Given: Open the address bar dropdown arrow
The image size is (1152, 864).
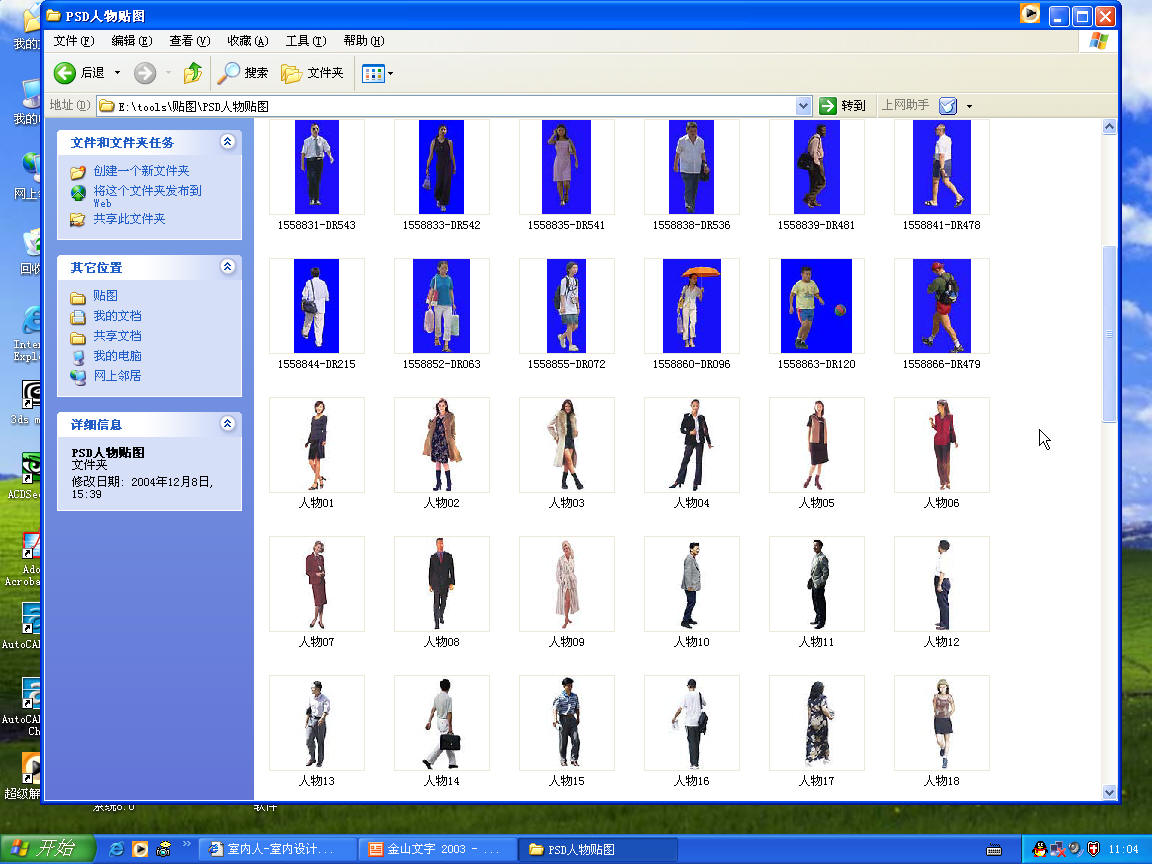Looking at the screenshot, I should [x=803, y=106].
